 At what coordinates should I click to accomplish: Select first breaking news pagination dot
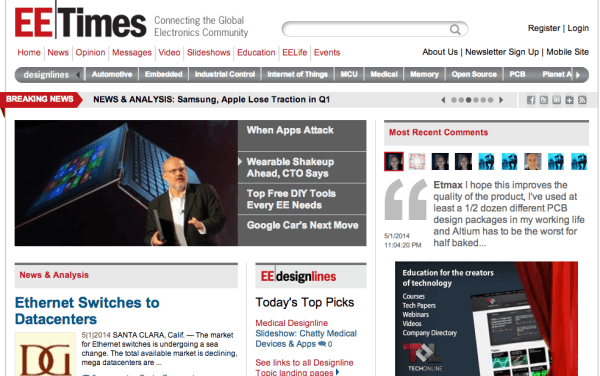454,100
